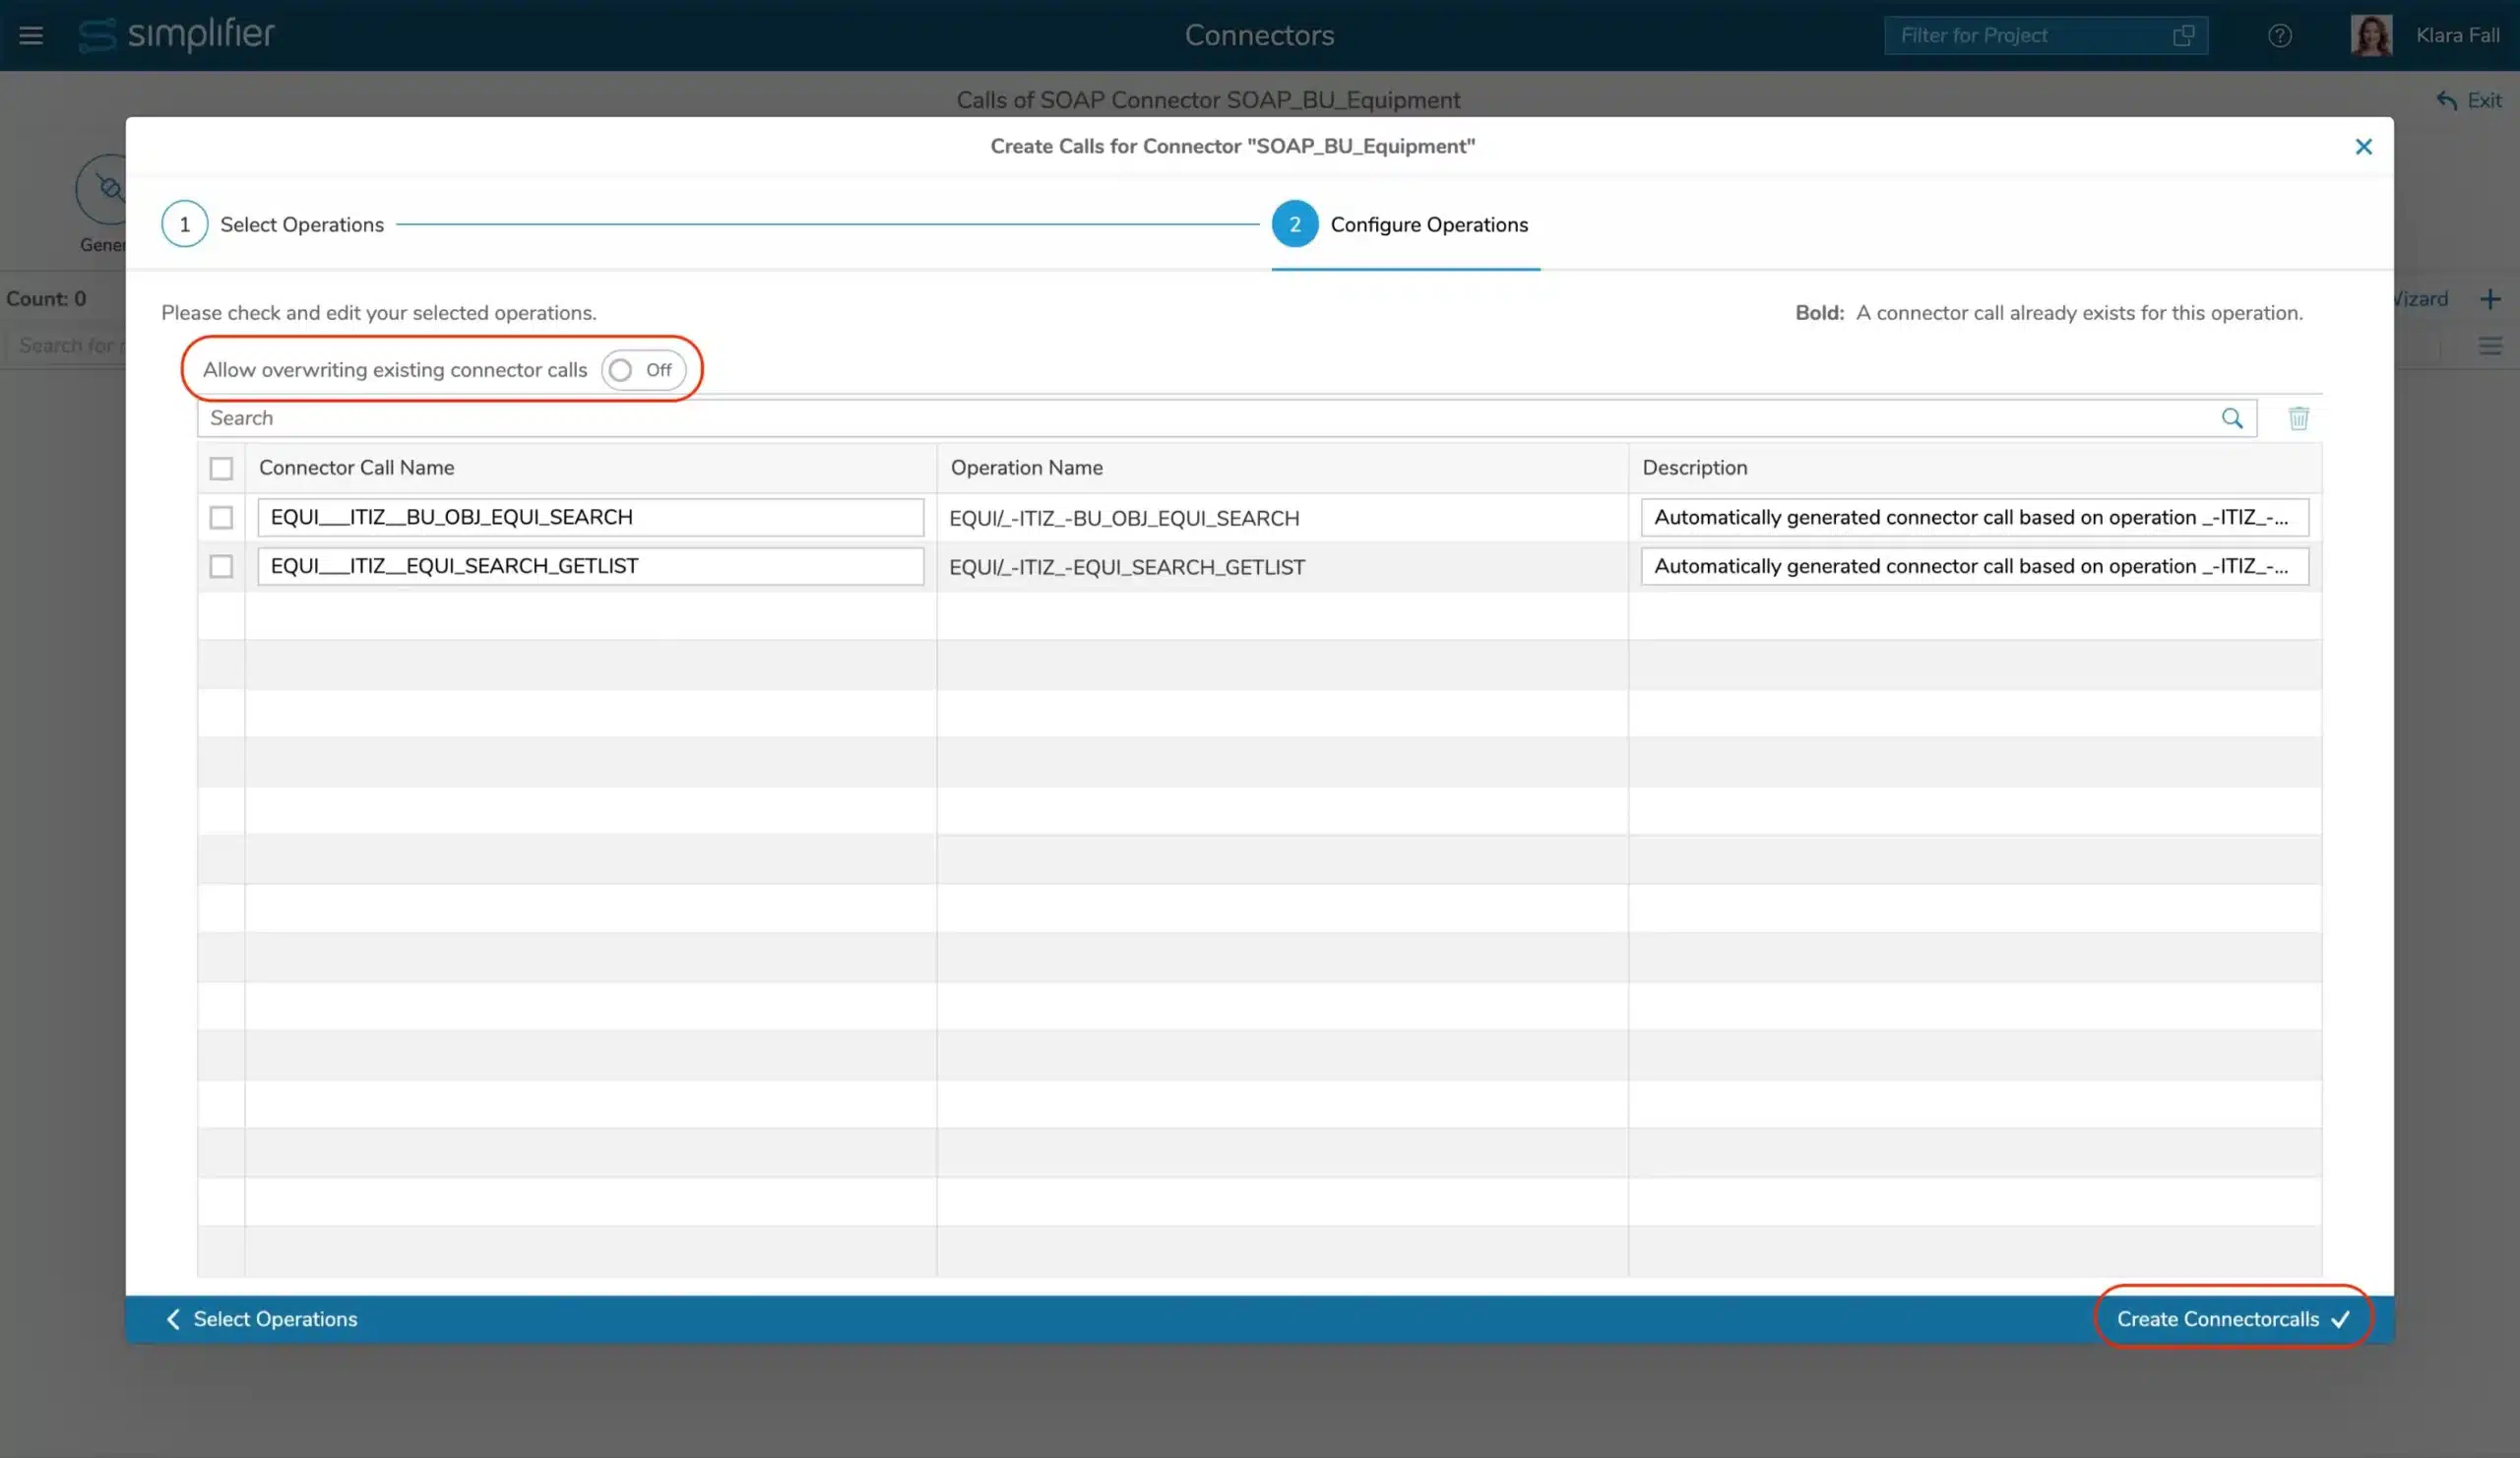Click the plus add icon at right
Screen dimensions: 2520x1458
click(2490, 299)
